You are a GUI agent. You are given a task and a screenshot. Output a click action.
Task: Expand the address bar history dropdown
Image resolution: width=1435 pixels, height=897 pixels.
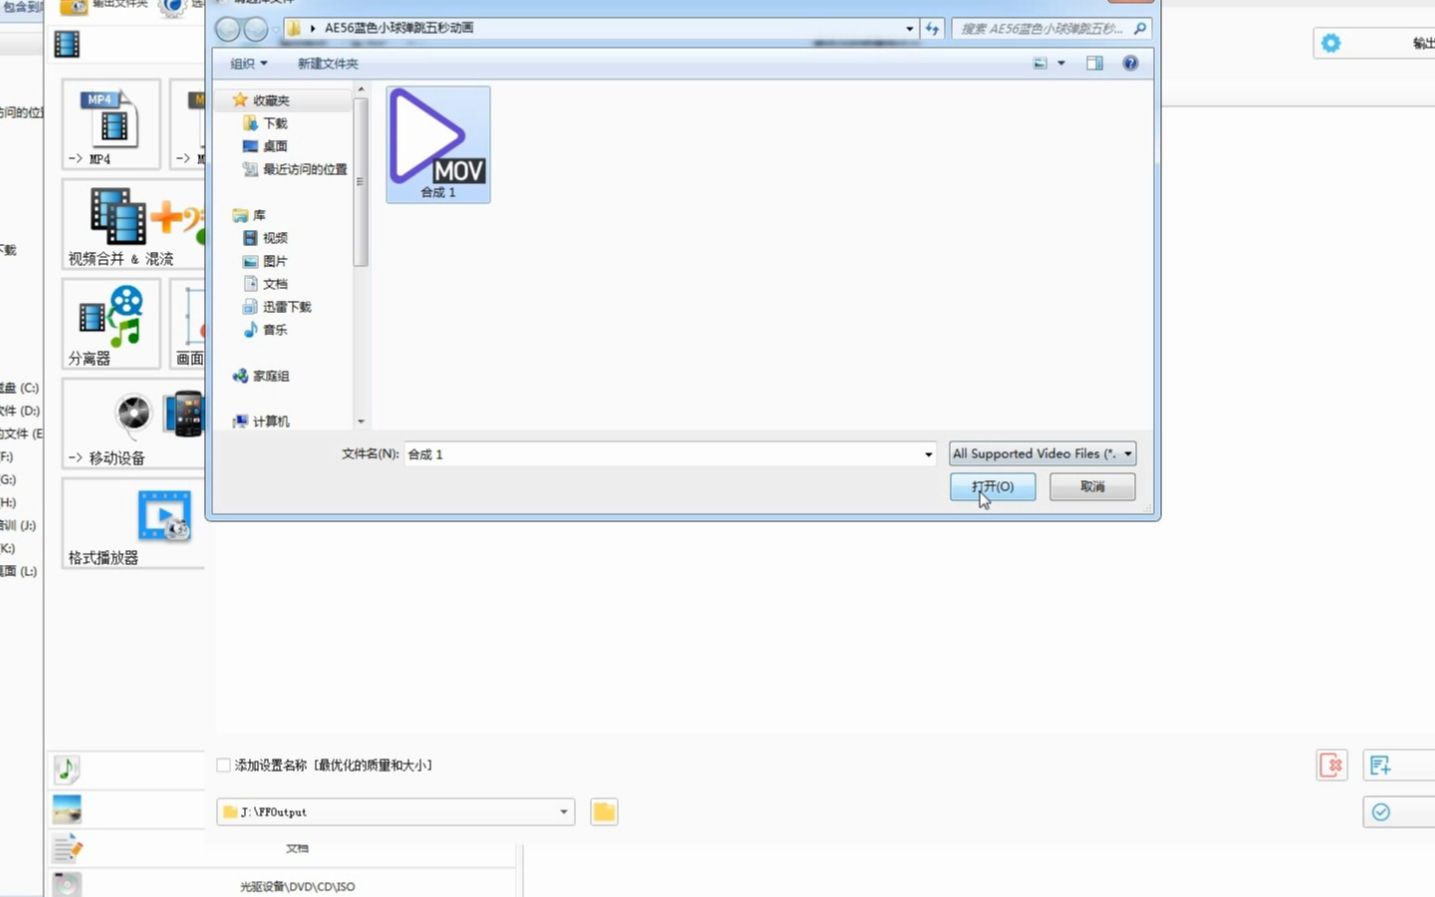[909, 29]
